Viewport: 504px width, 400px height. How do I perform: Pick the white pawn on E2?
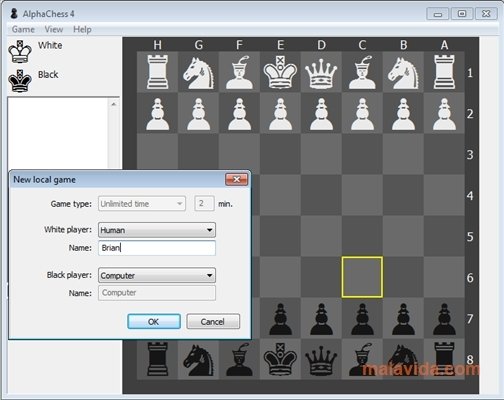(x=280, y=114)
